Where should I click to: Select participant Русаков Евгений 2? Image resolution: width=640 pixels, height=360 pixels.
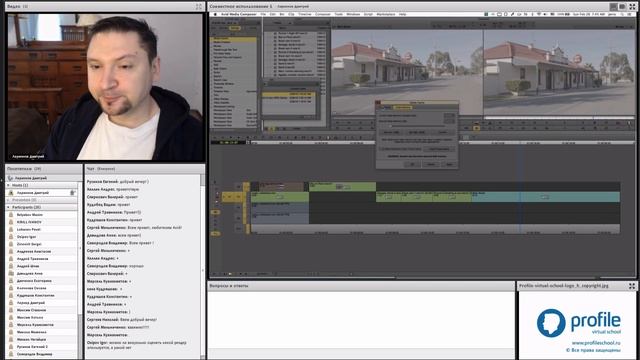[x=32, y=347]
